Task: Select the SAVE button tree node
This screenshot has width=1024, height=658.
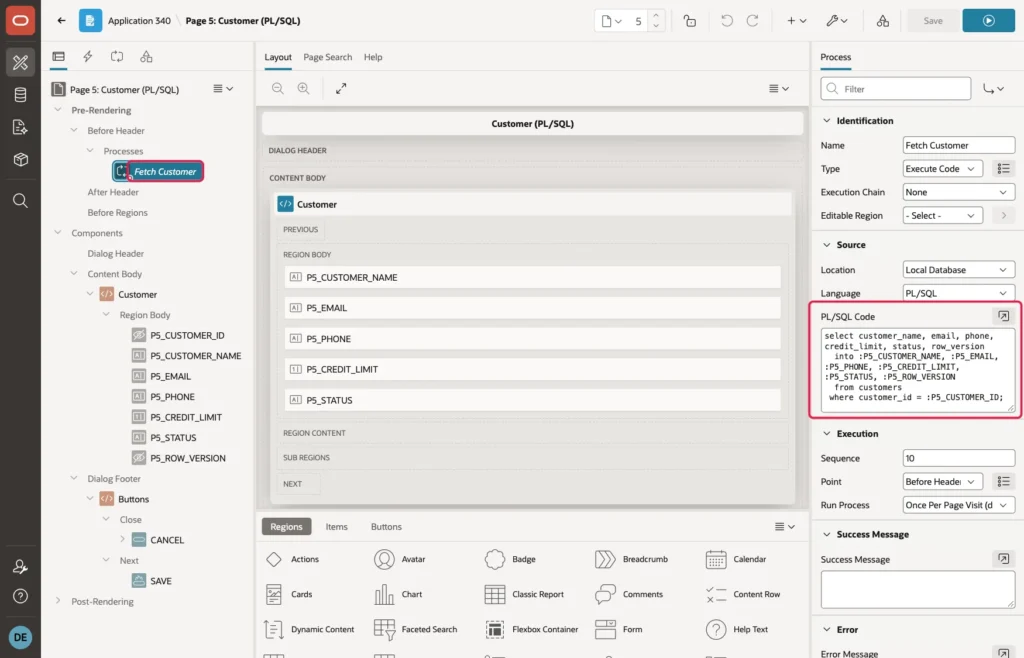Action: click(x=161, y=581)
